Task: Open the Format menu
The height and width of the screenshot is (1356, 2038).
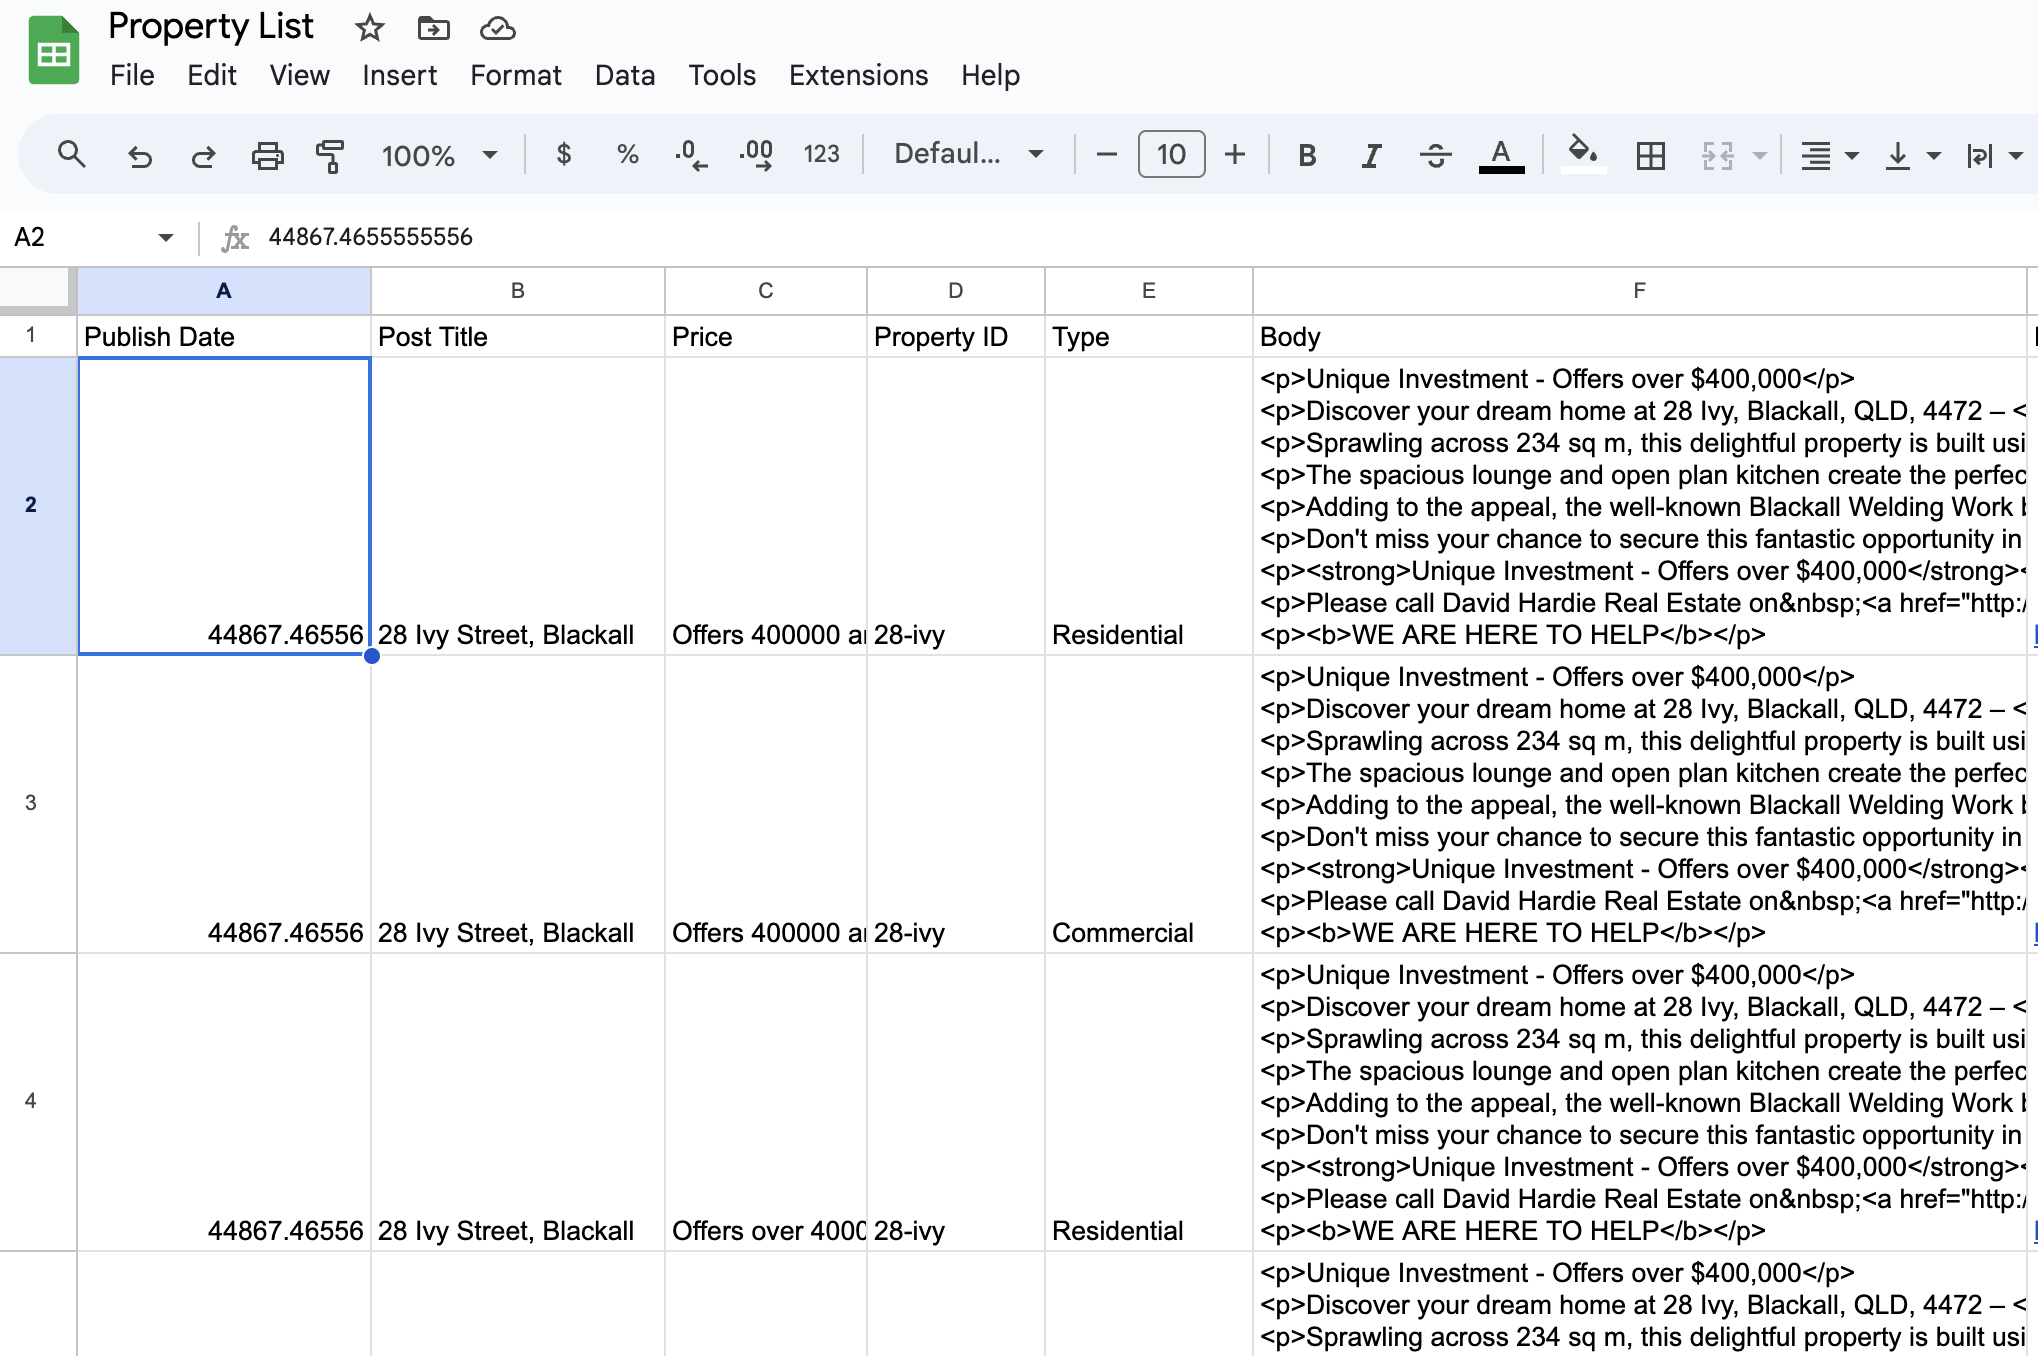Action: 516,75
